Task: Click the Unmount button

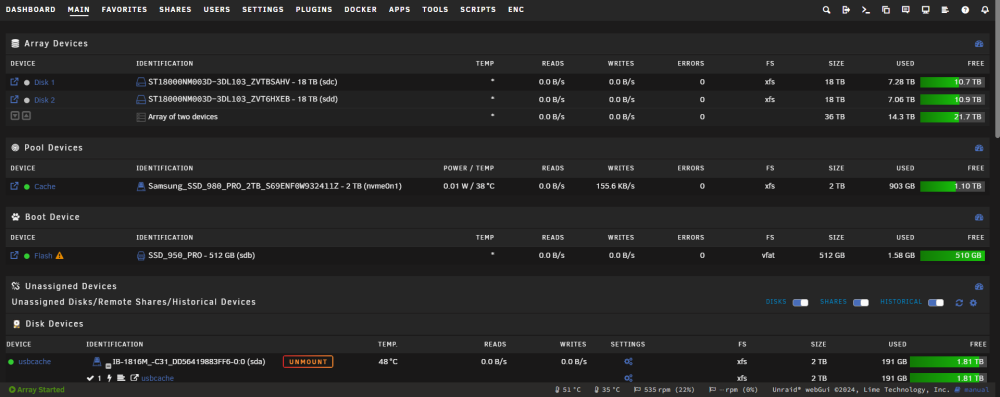Action: pos(308,362)
